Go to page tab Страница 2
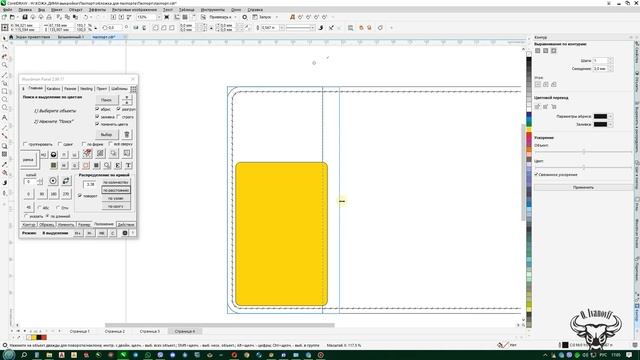 click(x=115, y=331)
